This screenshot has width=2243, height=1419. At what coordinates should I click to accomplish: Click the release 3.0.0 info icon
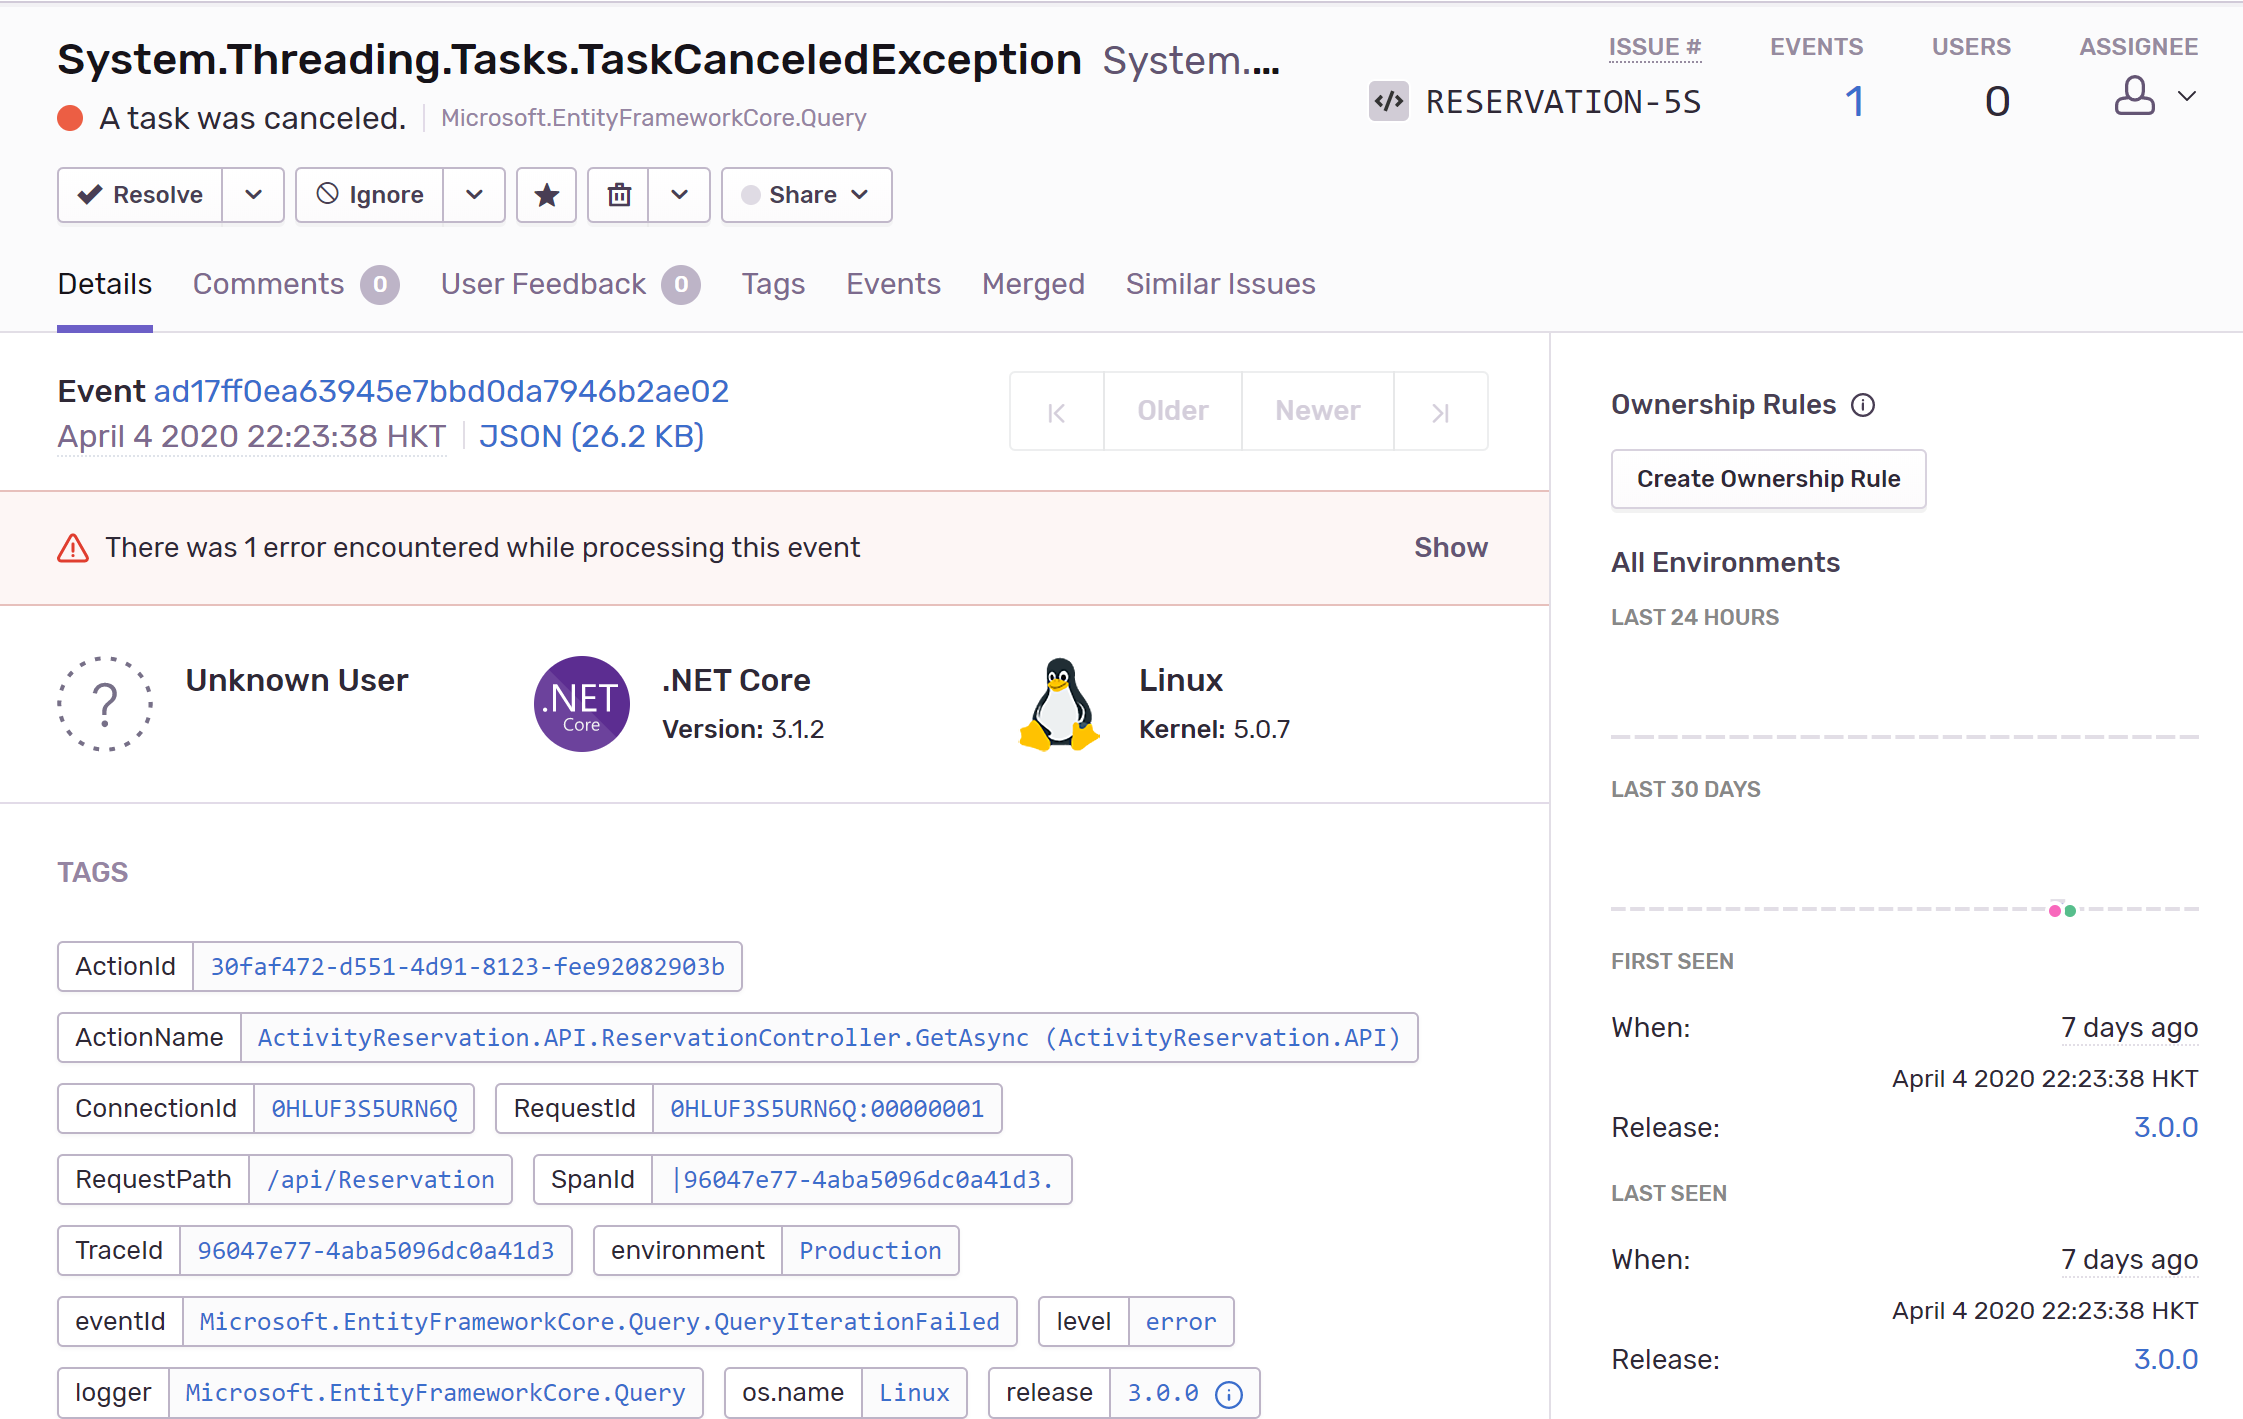[1229, 1394]
